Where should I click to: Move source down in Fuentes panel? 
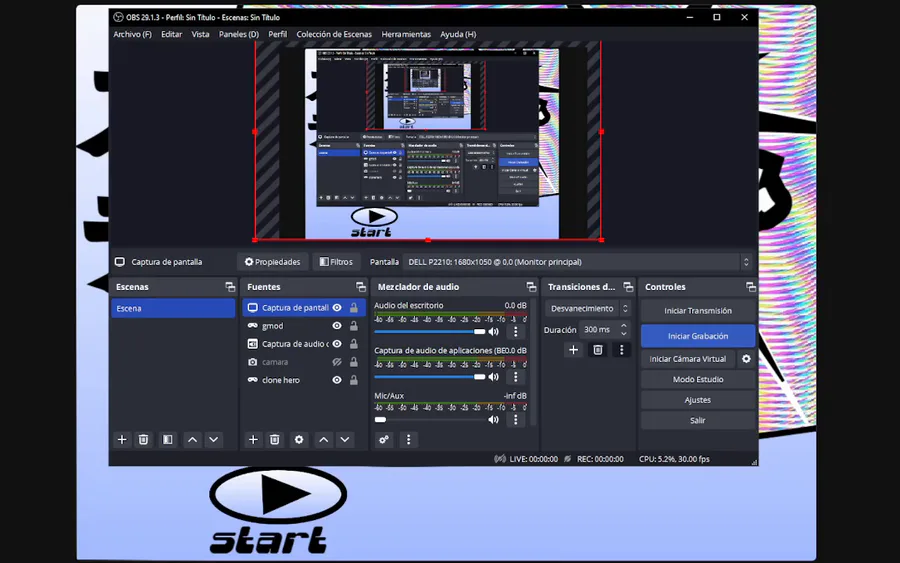(x=345, y=440)
